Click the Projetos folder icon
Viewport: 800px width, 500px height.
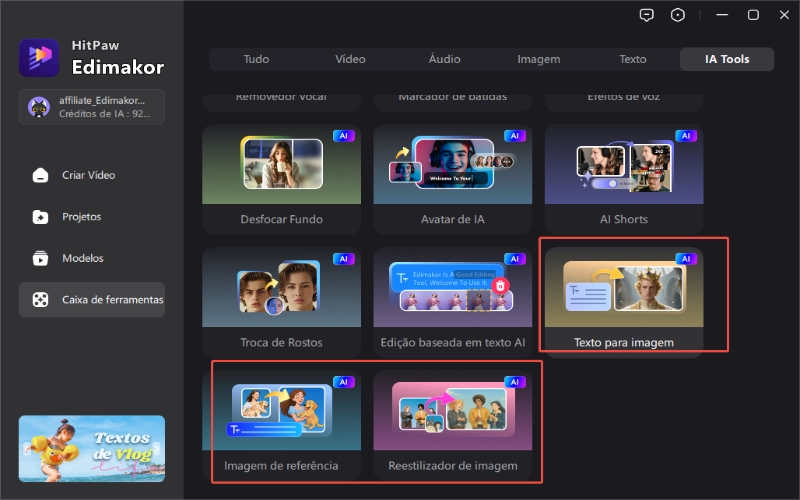pos(40,217)
